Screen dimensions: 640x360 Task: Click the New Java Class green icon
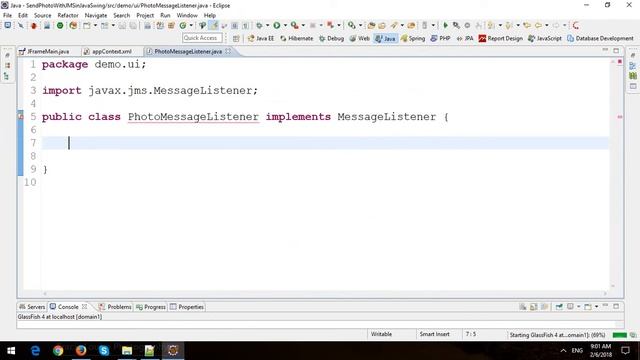(x=183, y=25)
